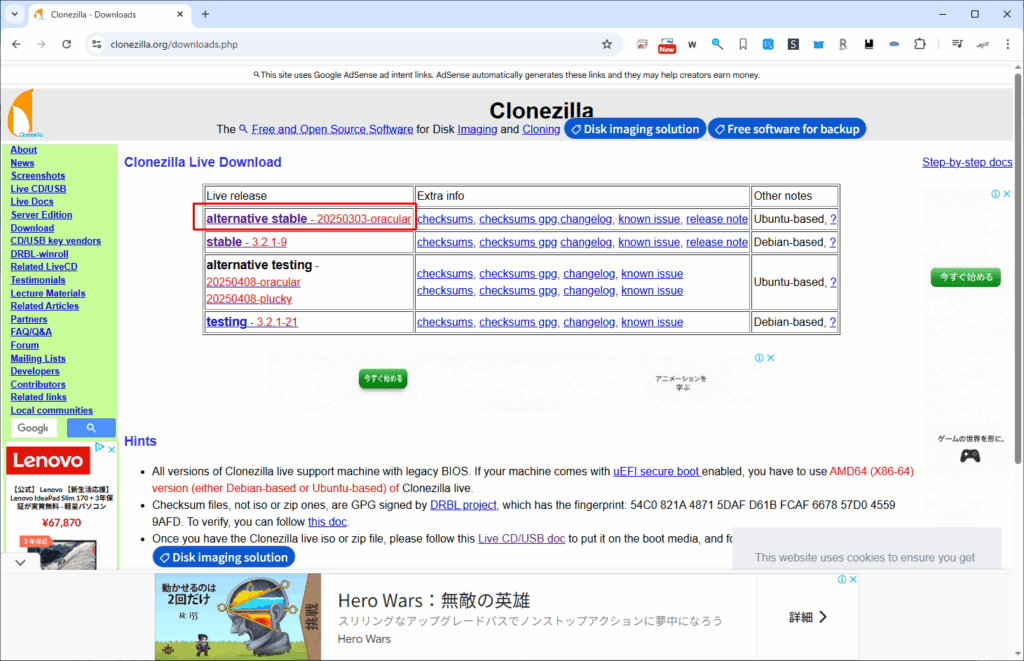Download alternative stable 20250303-oracular release

tap(308, 219)
